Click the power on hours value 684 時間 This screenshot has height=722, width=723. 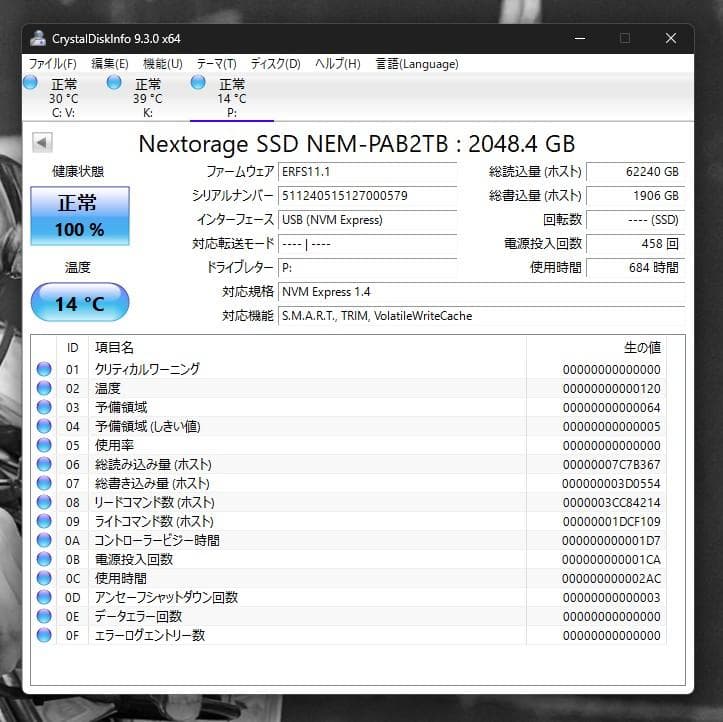(635, 268)
